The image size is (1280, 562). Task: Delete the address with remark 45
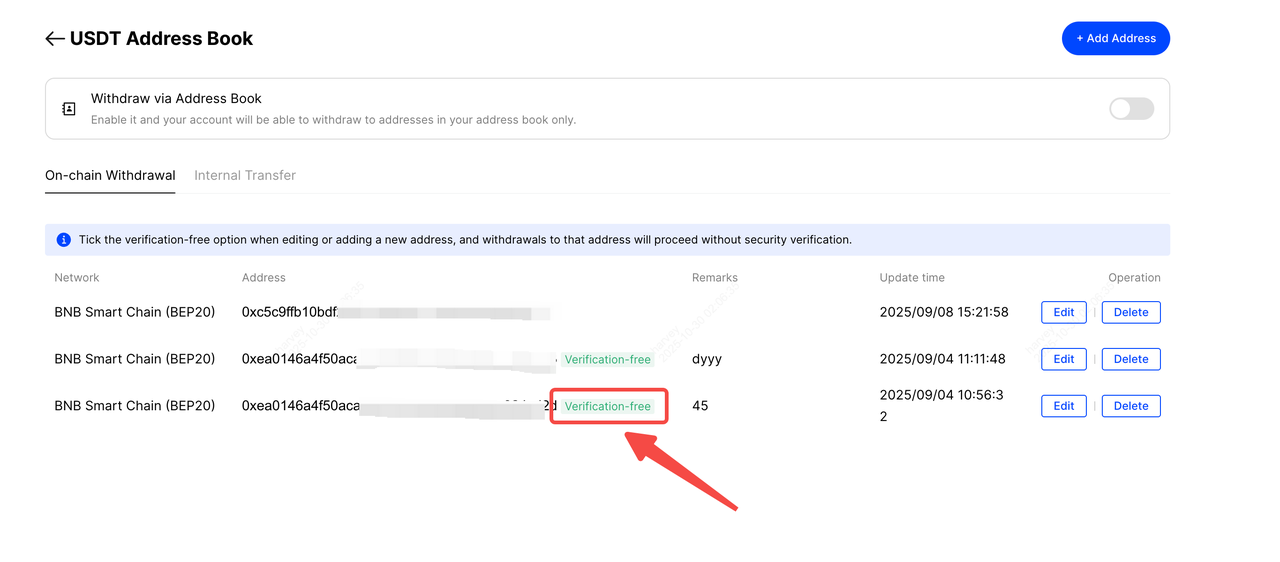(x=1131, y=406)
